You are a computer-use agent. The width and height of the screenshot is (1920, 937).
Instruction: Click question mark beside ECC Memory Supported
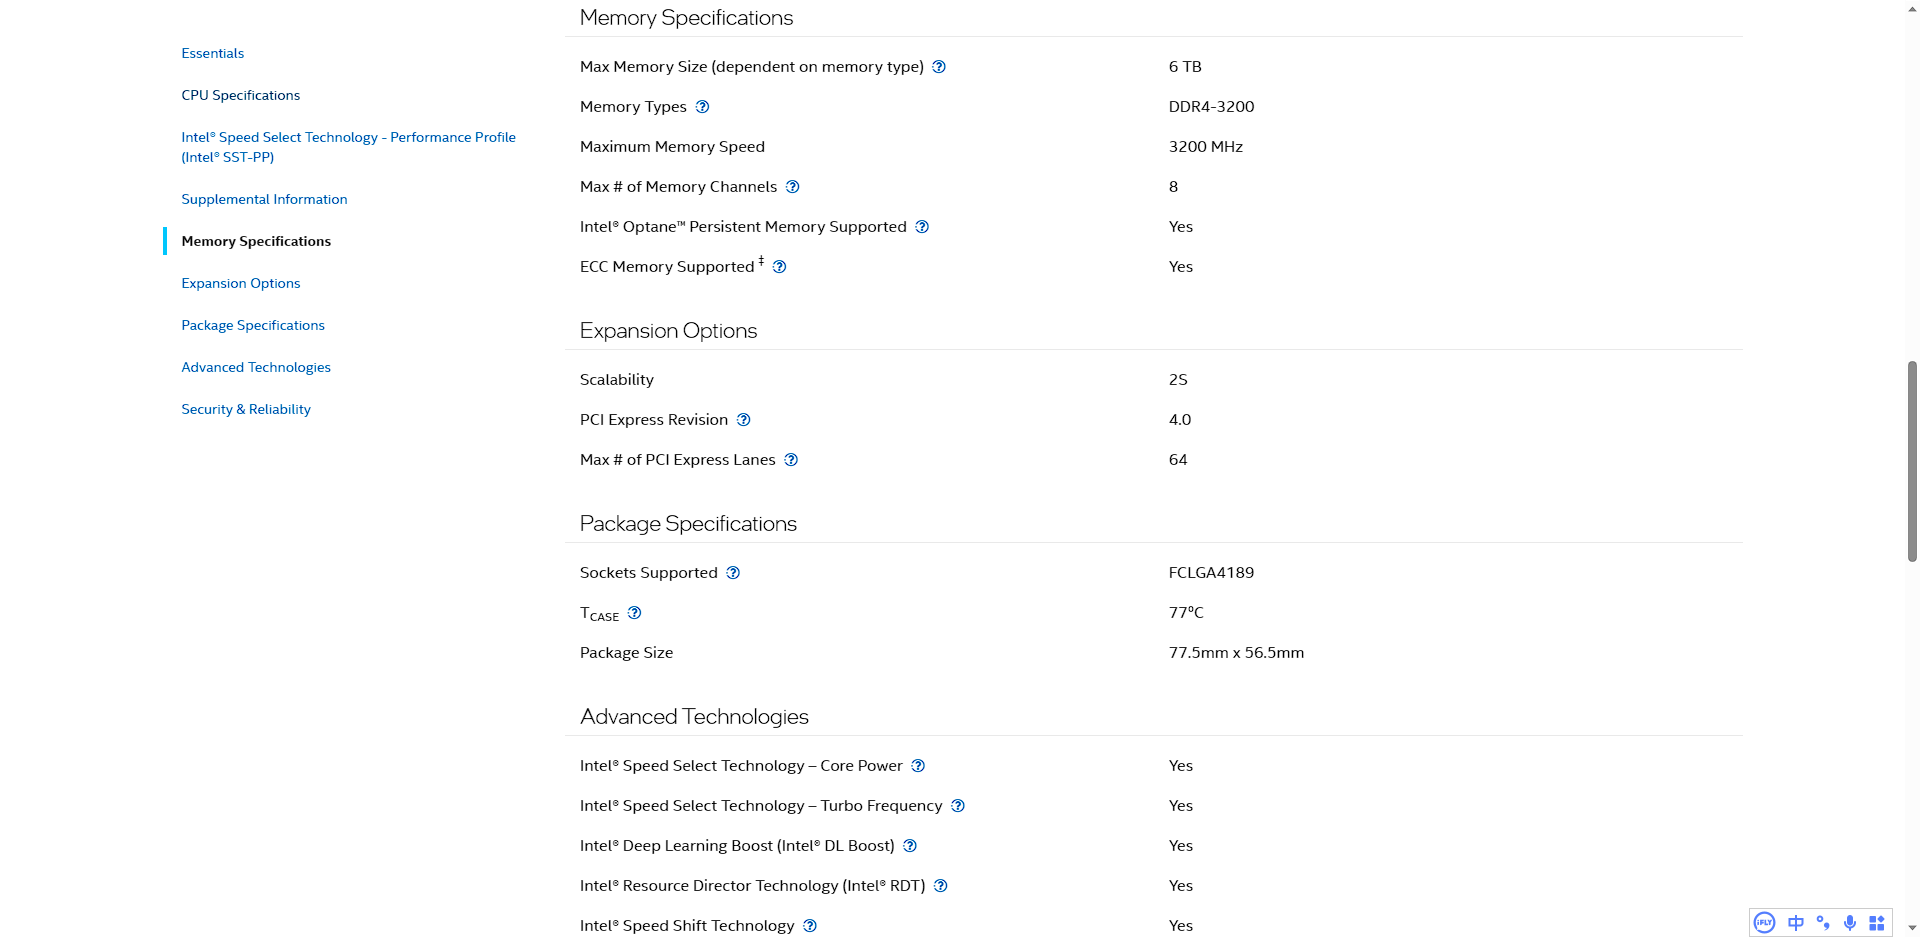[x=779, y=267]
